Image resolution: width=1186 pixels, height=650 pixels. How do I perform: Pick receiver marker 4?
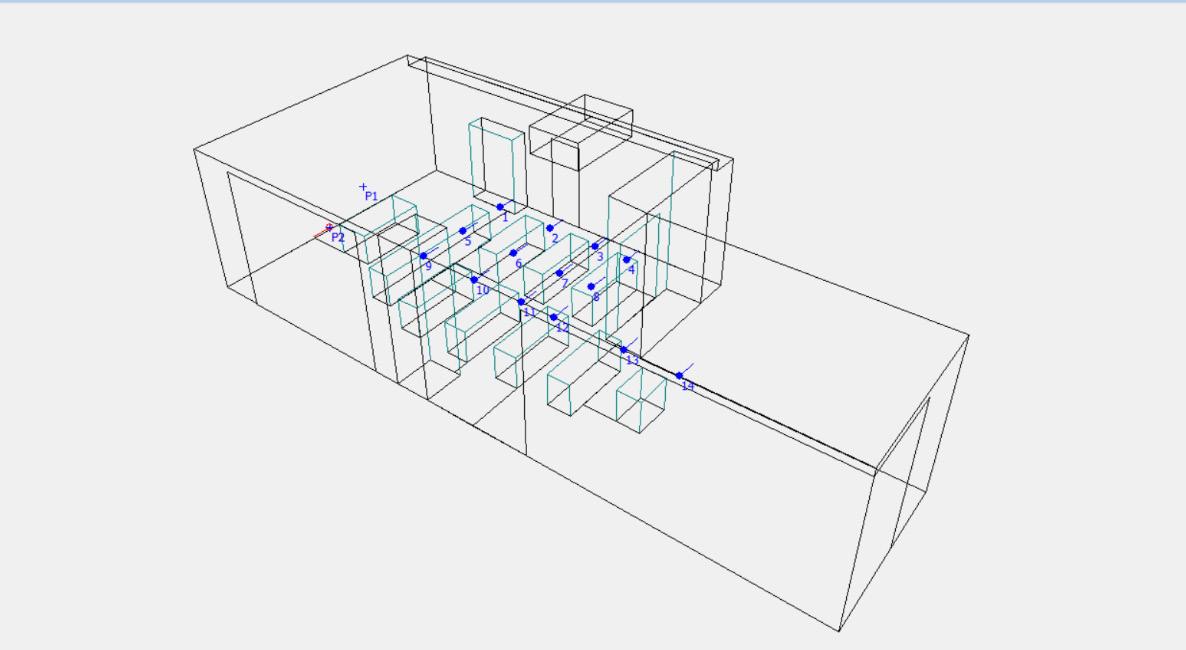[626, 260]
